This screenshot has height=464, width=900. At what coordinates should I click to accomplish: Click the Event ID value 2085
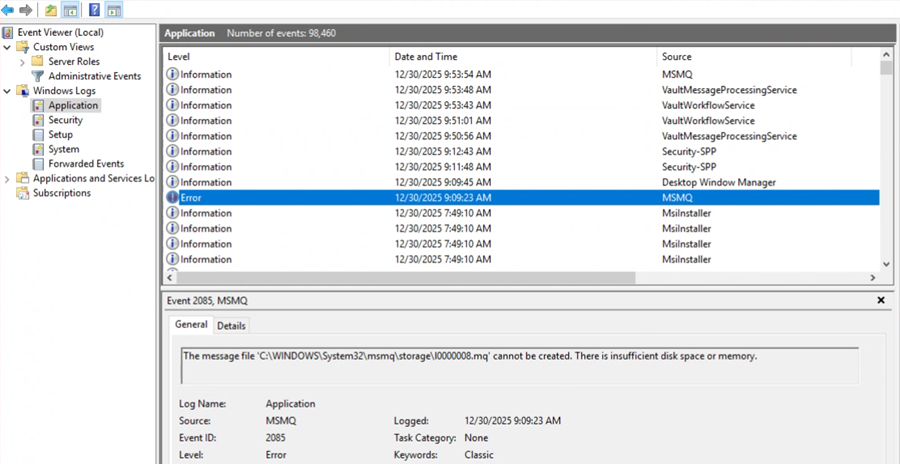pyautogui.click(x=276, y=438)
